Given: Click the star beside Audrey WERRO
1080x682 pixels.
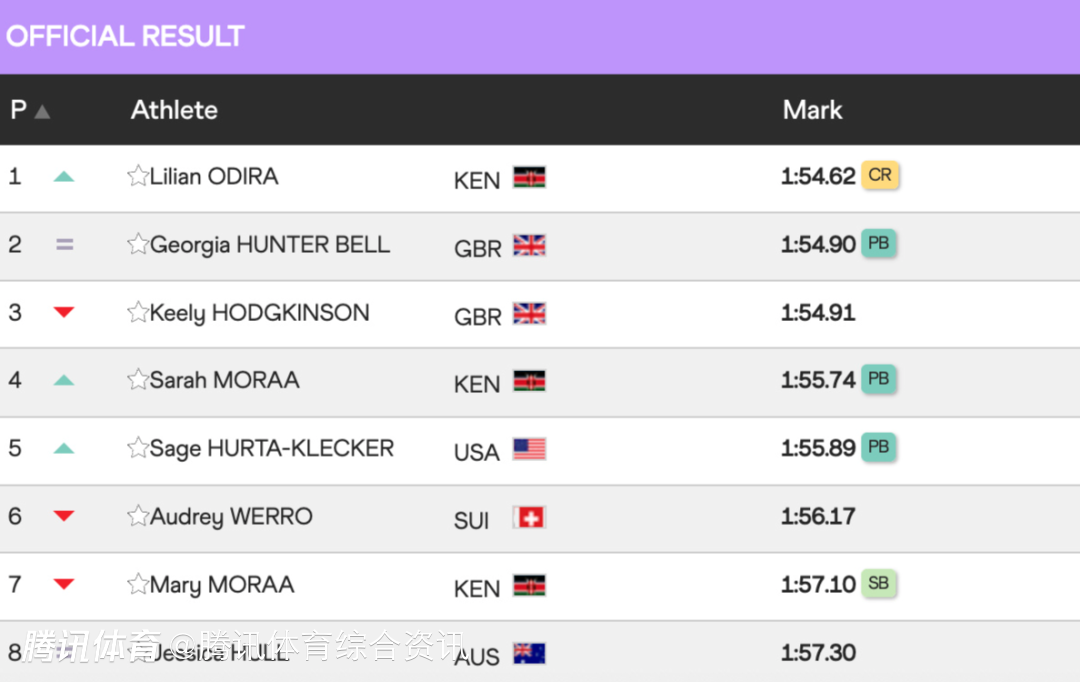Looking at the screenshot, I should [x=138, y=515].
